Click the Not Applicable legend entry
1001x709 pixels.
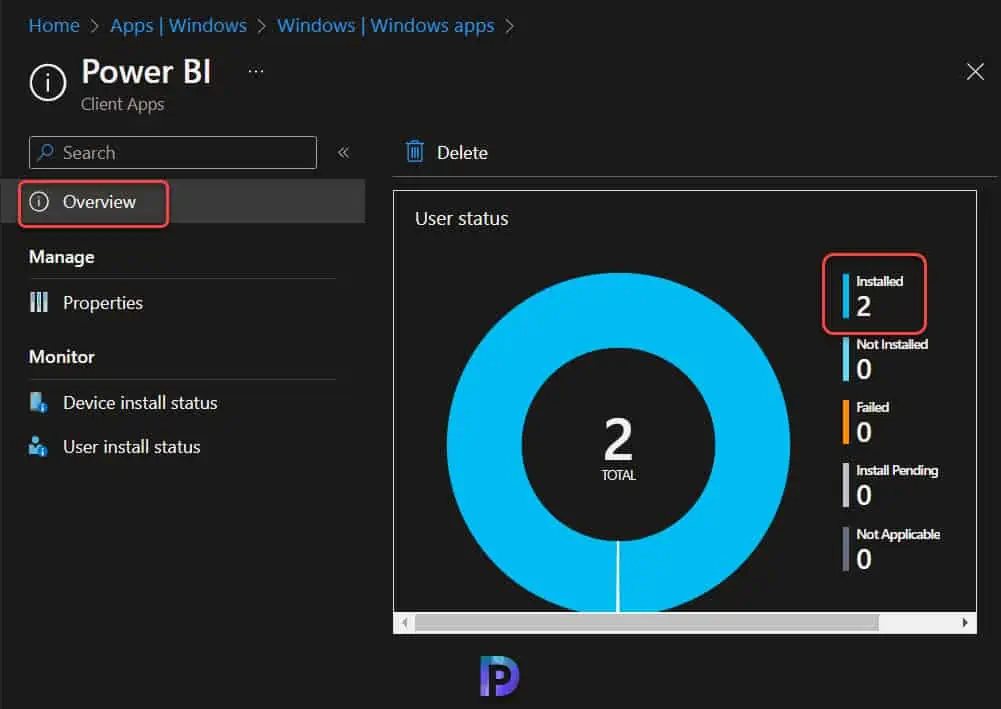[892, 549]
